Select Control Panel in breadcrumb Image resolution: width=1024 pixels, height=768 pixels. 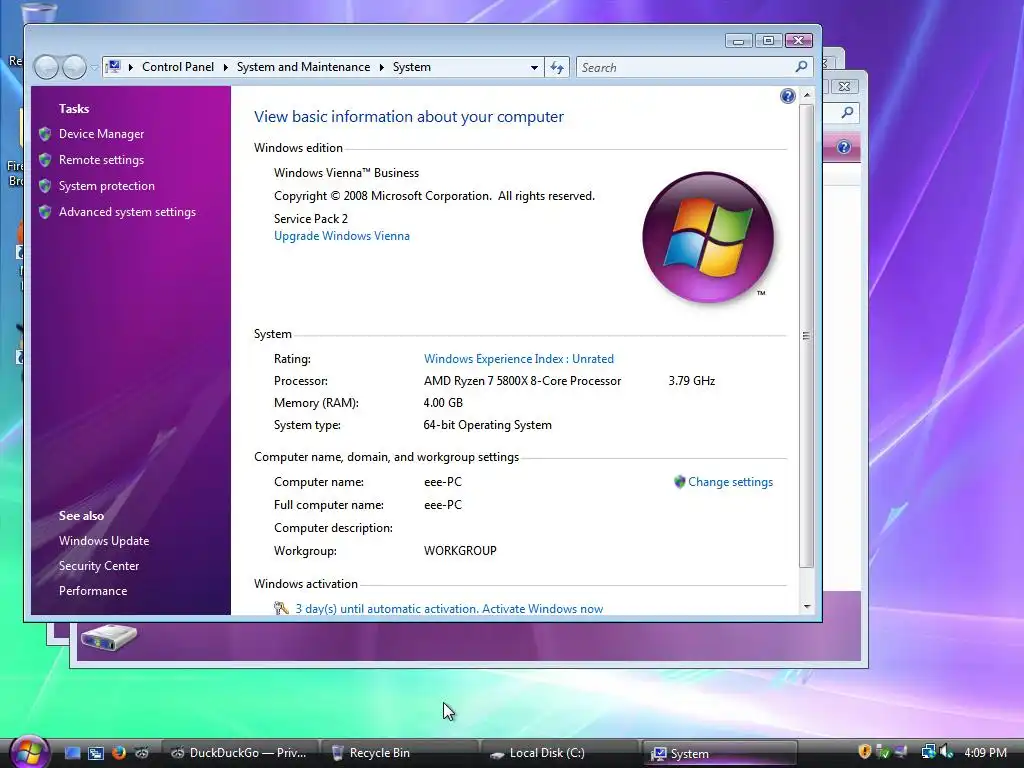[178, 67]
